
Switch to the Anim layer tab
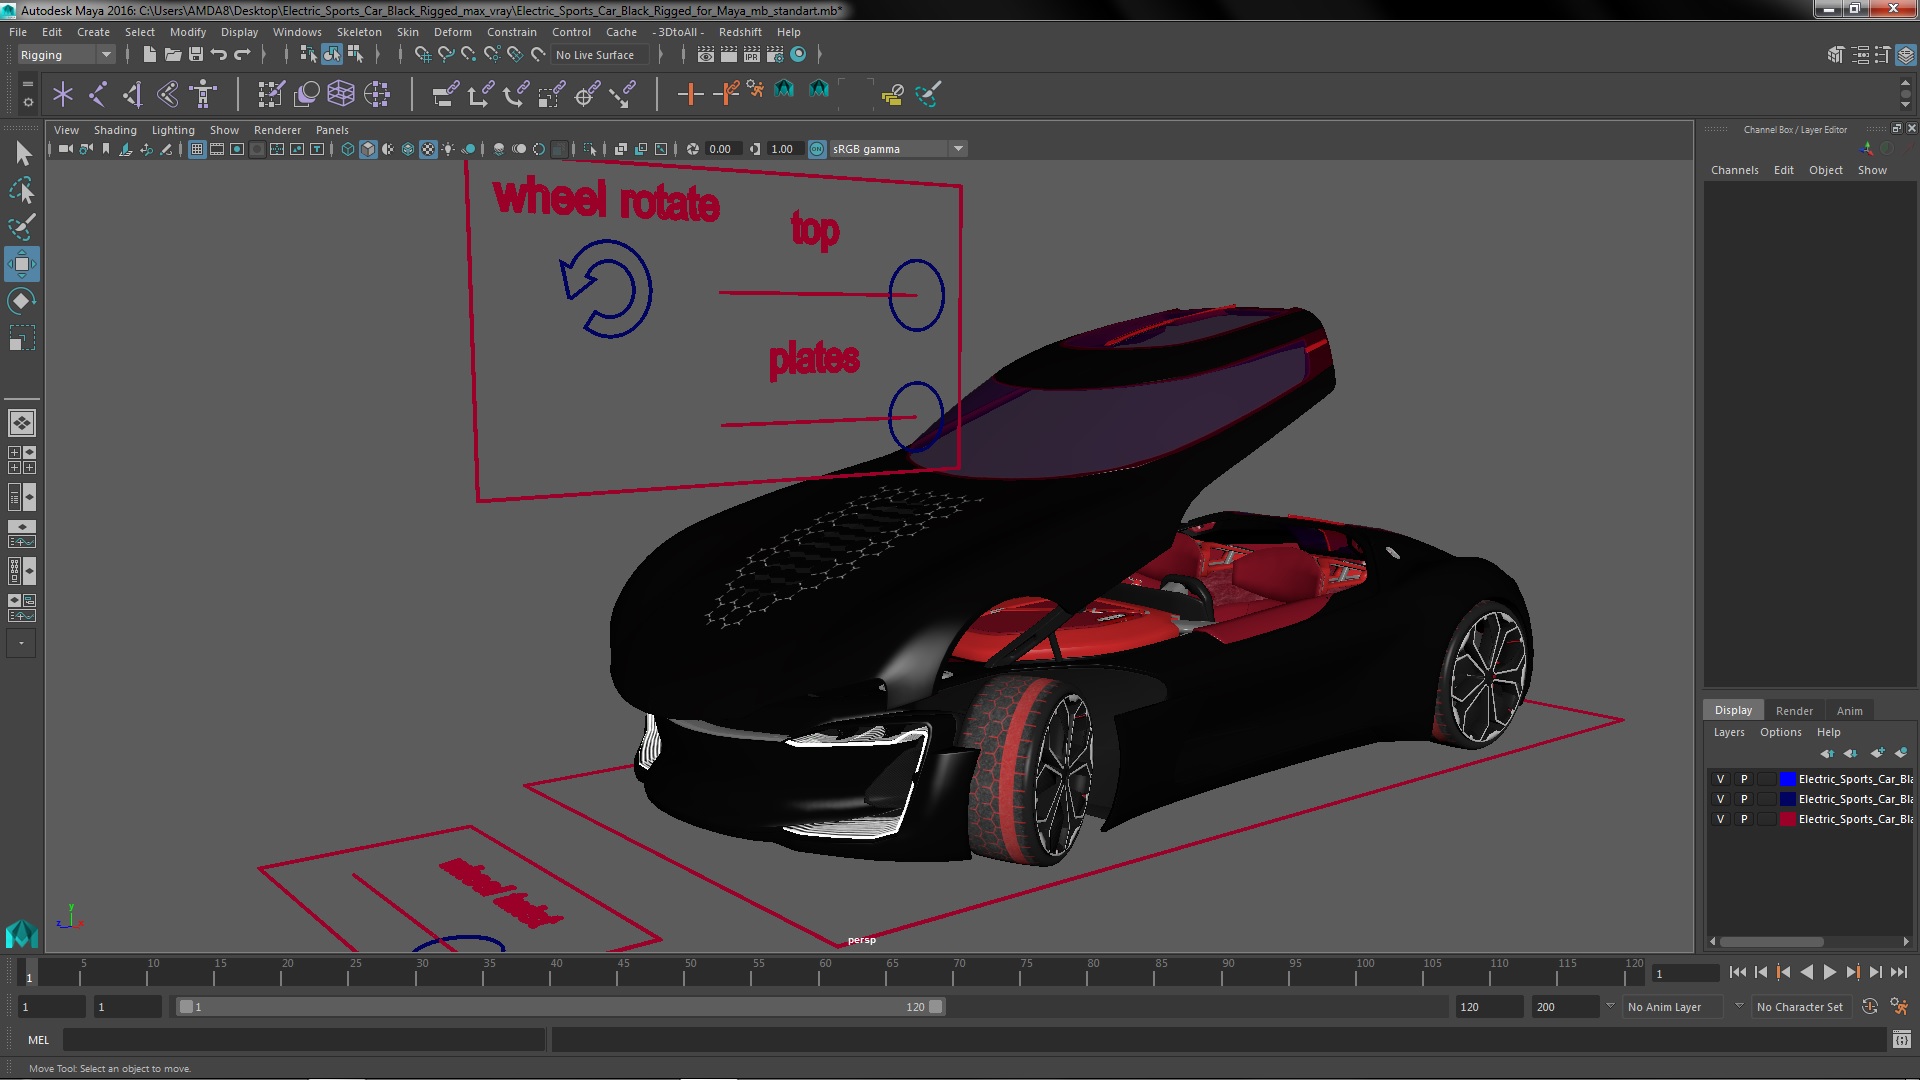(x=1849, y=711)
